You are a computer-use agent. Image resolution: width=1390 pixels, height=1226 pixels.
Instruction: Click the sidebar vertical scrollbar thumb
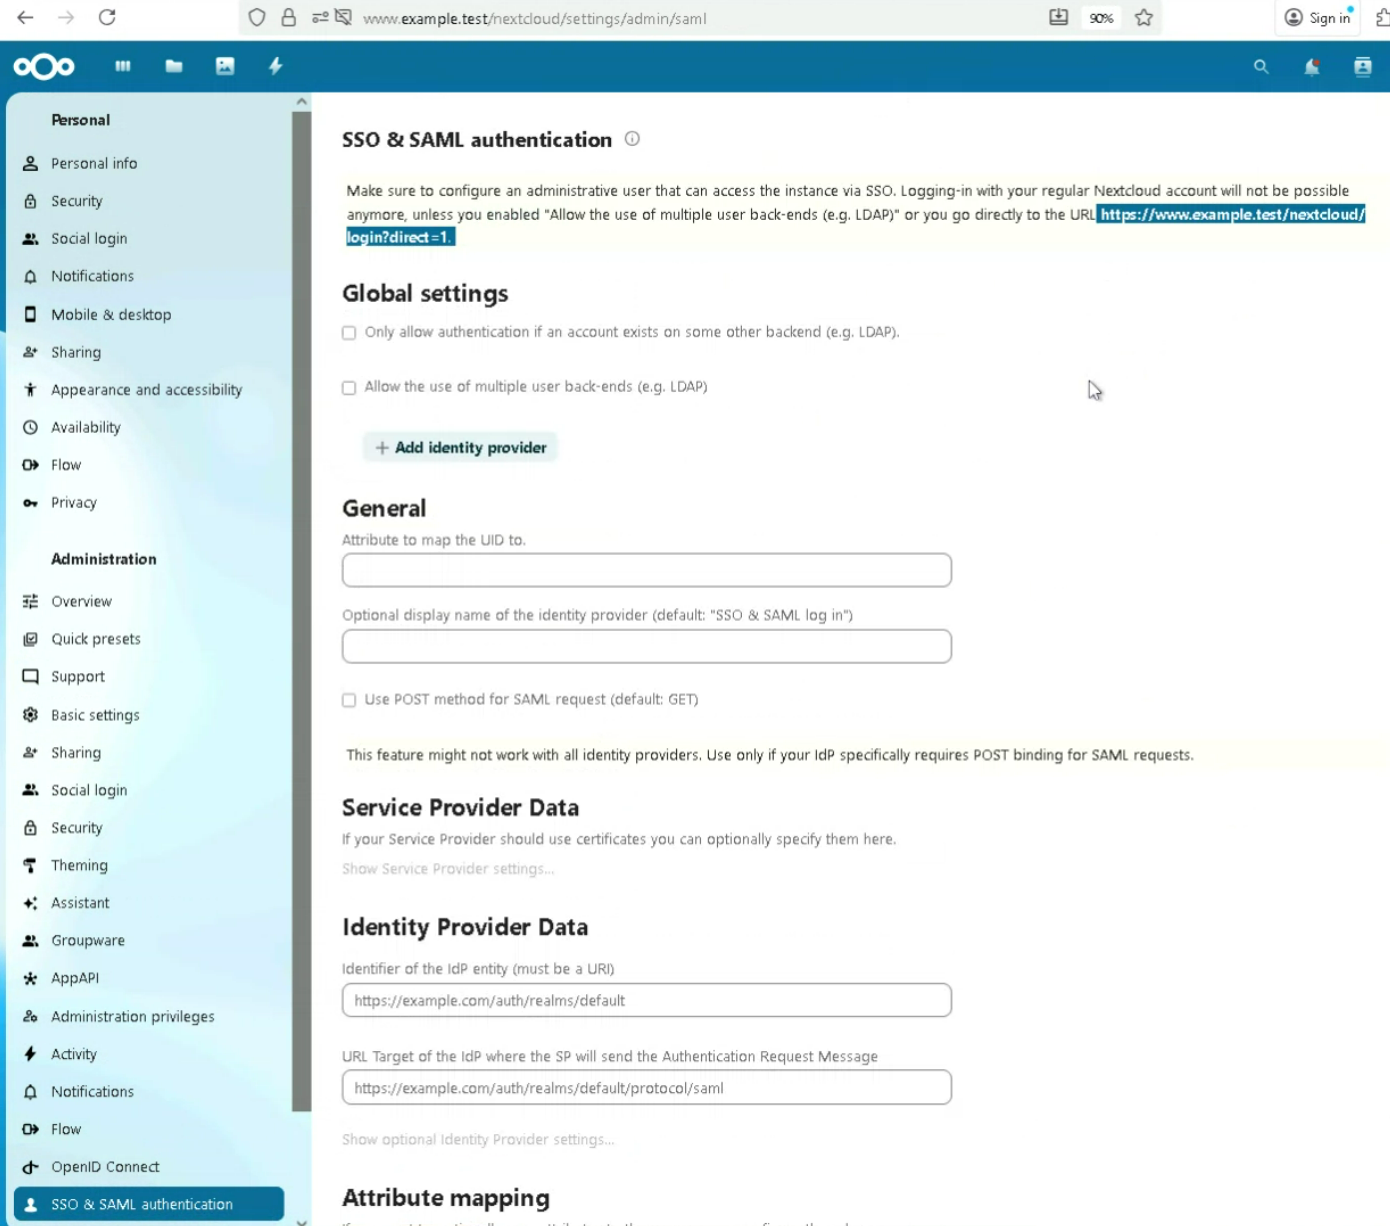[301, 611]
